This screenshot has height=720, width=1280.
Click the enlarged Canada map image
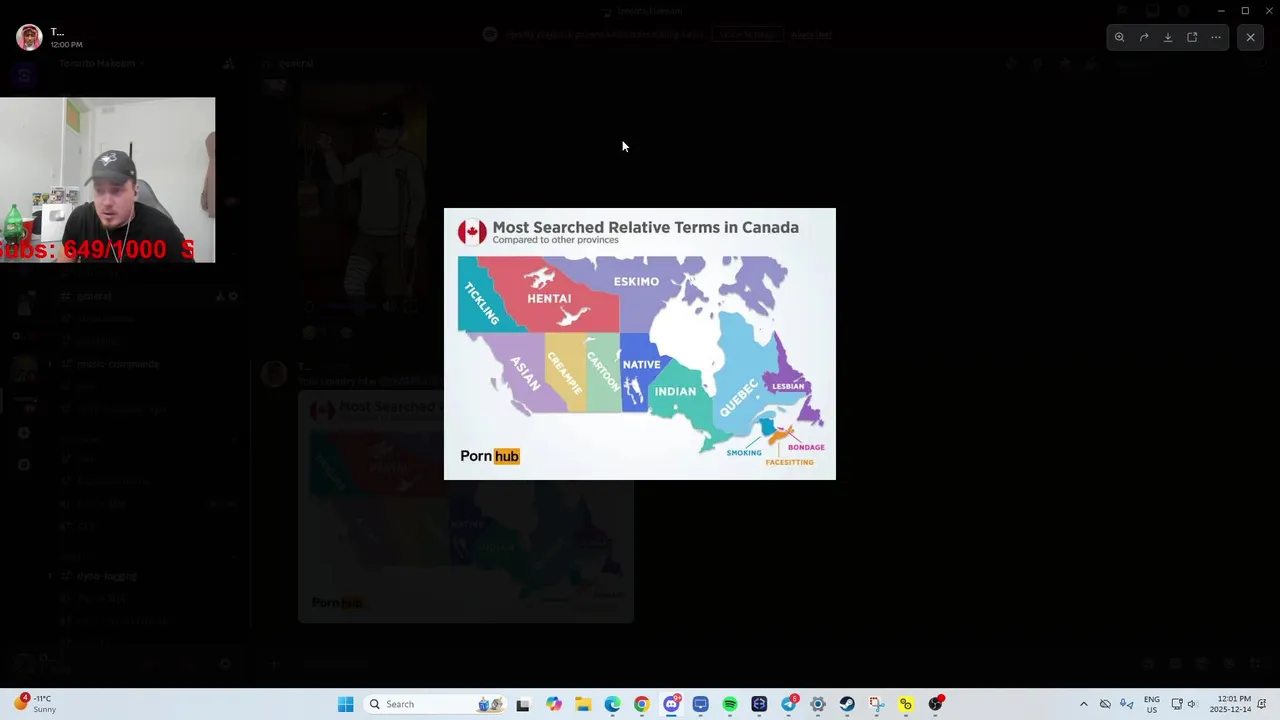pyautogui.click(x=640, y=344)
